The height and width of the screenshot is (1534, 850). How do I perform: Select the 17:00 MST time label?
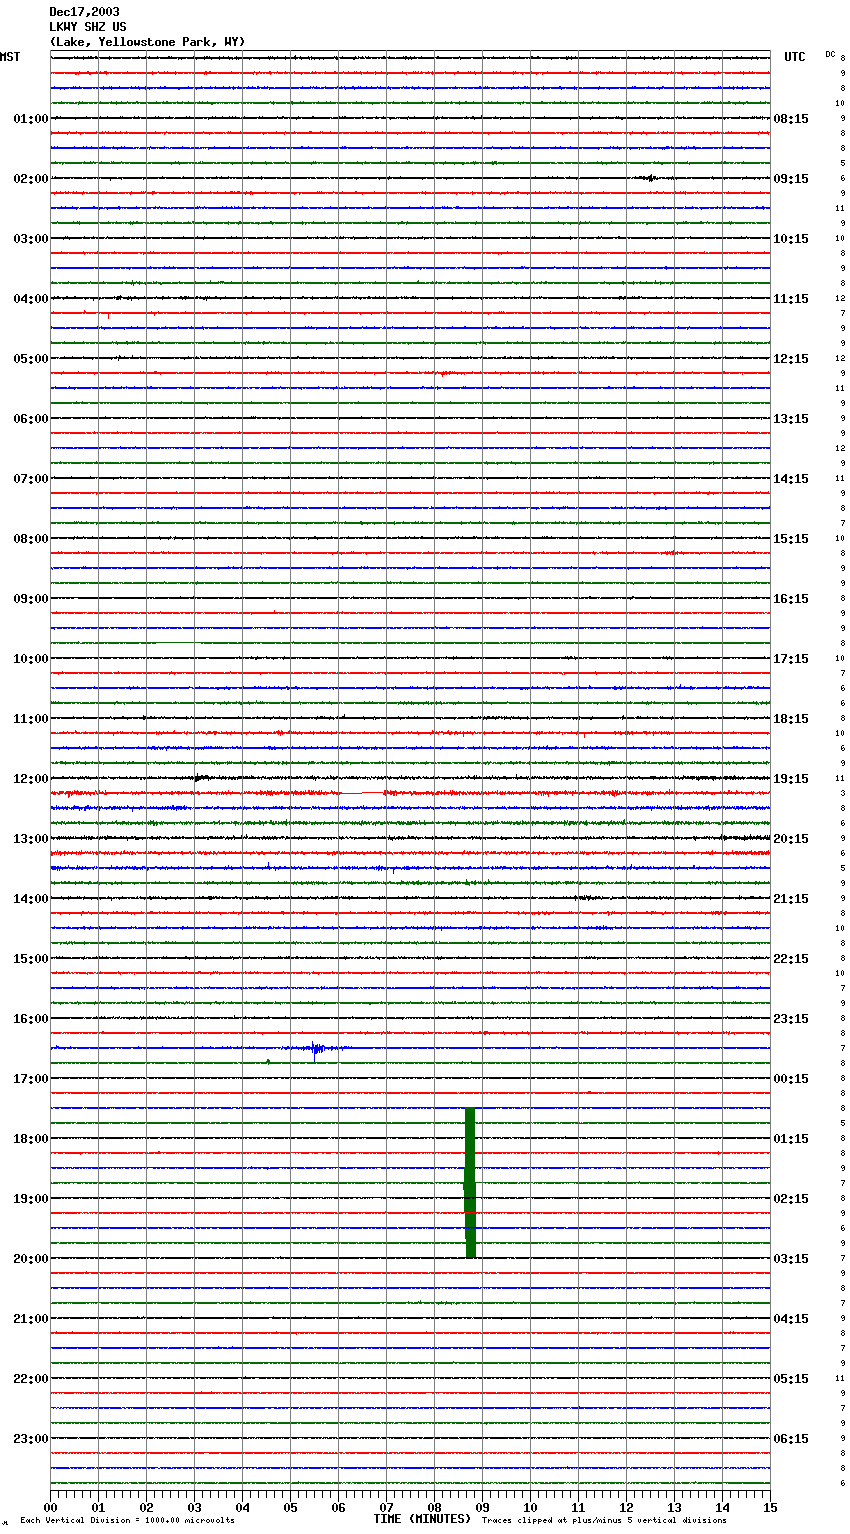click(x=30, y=1079)
